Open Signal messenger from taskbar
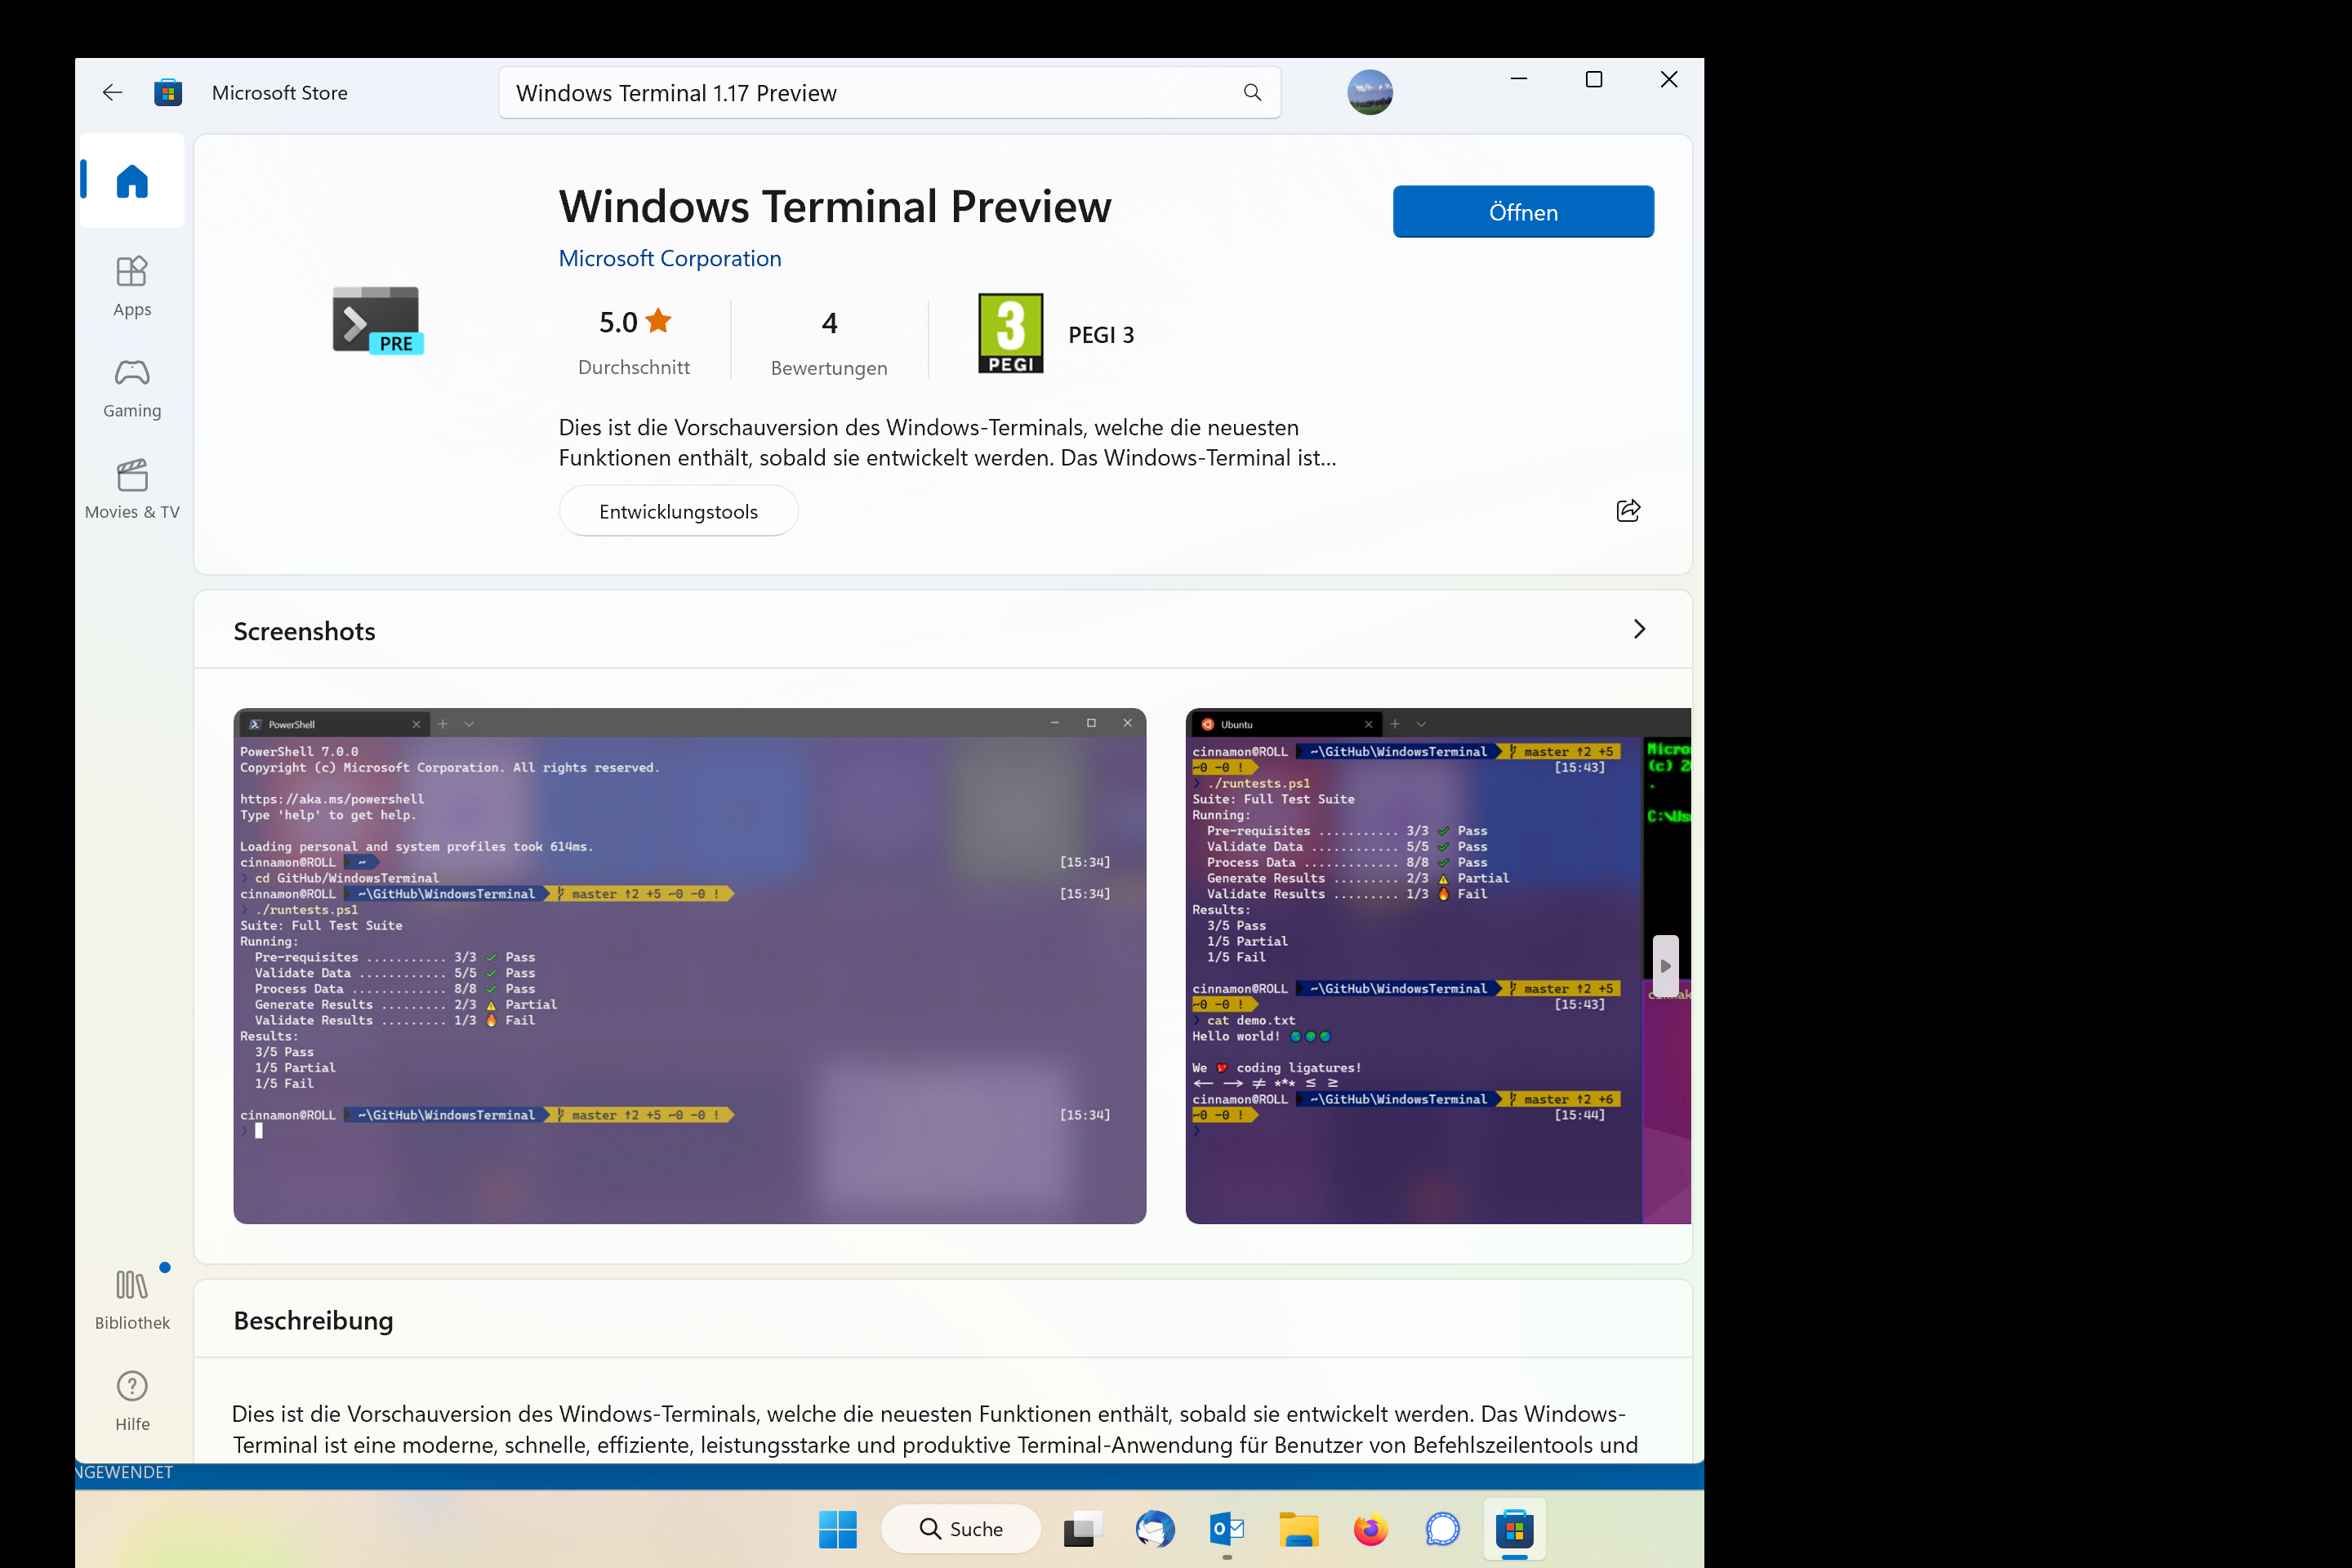 click(x=1442, y=1529)
